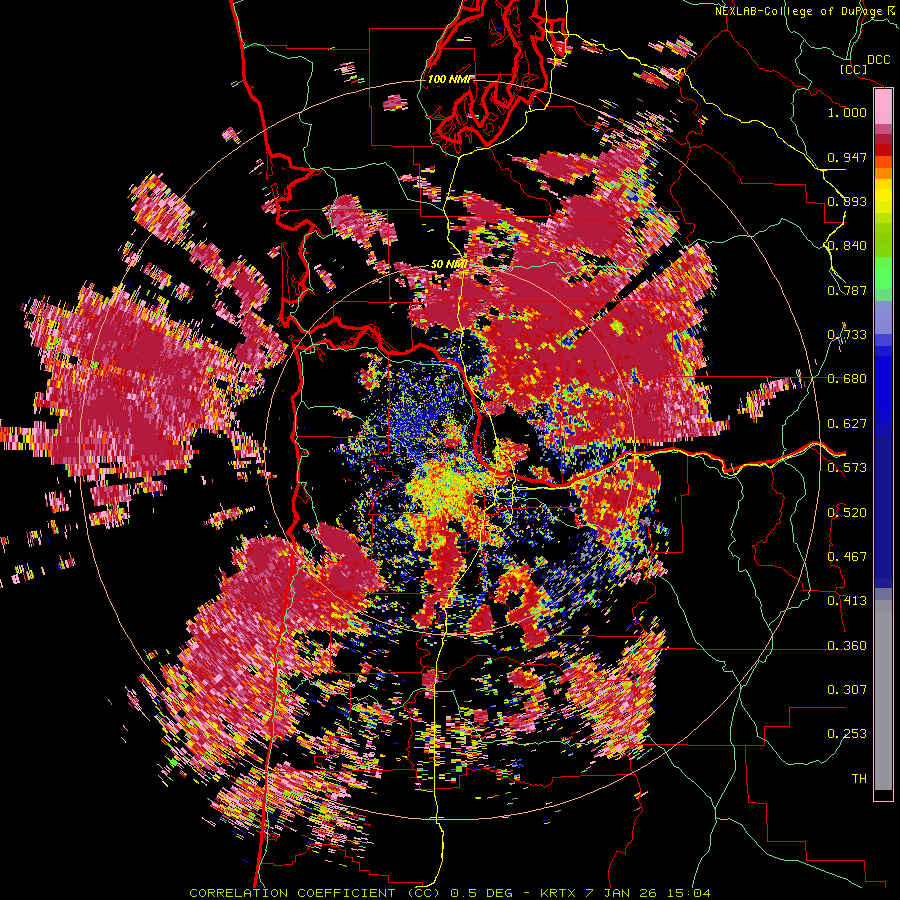Image resolution: width=900 pixels, height=900 pixels.
Task: Click the 0.307 scale value
Action: tap(847, 690)
